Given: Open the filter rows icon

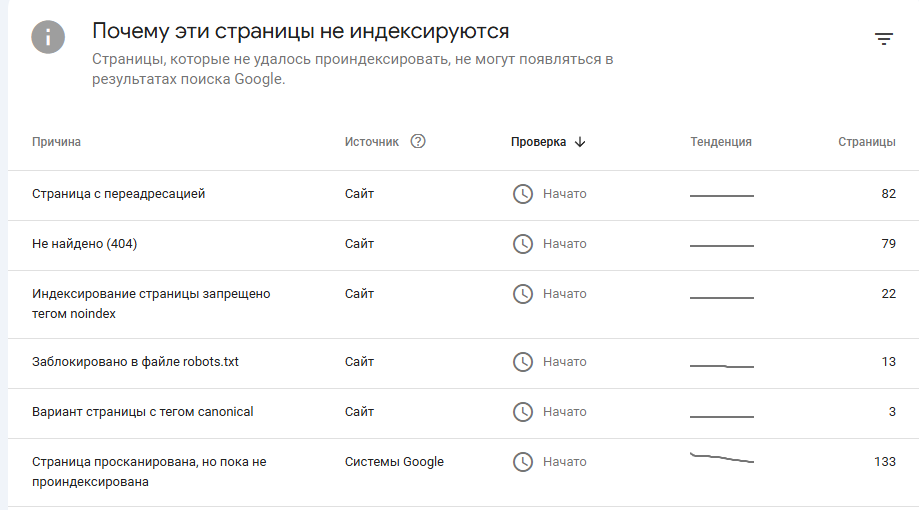Looking at the screenshot, I should [x=884, y=39].
